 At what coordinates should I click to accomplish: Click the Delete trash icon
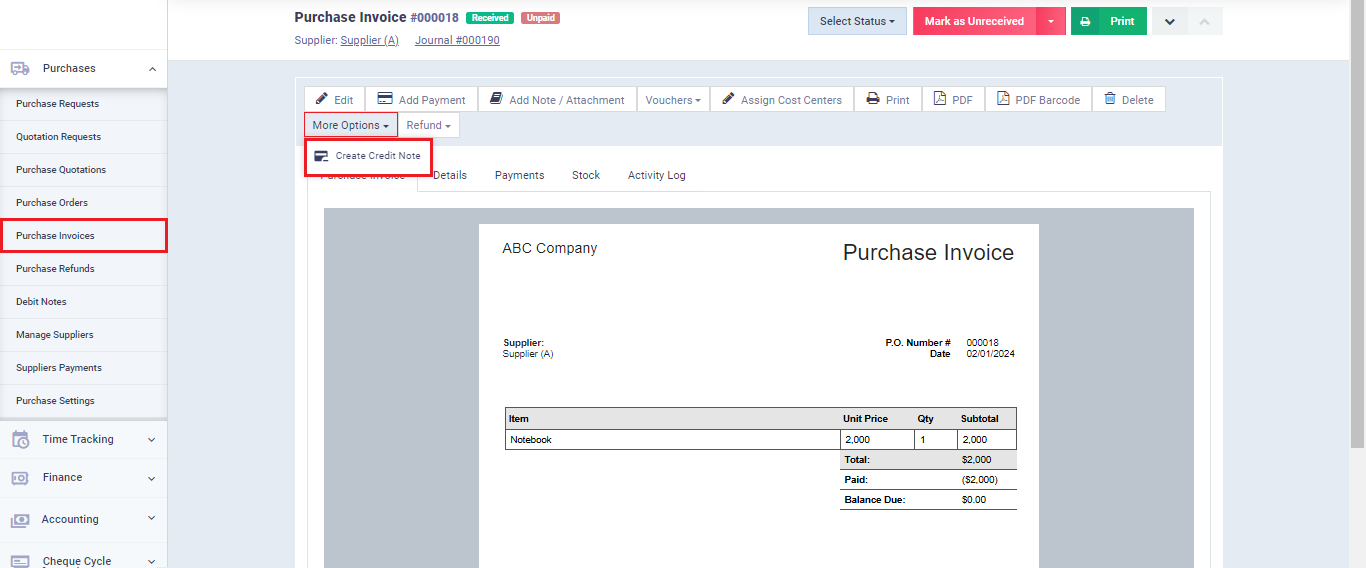click(x=1110, y=99)
